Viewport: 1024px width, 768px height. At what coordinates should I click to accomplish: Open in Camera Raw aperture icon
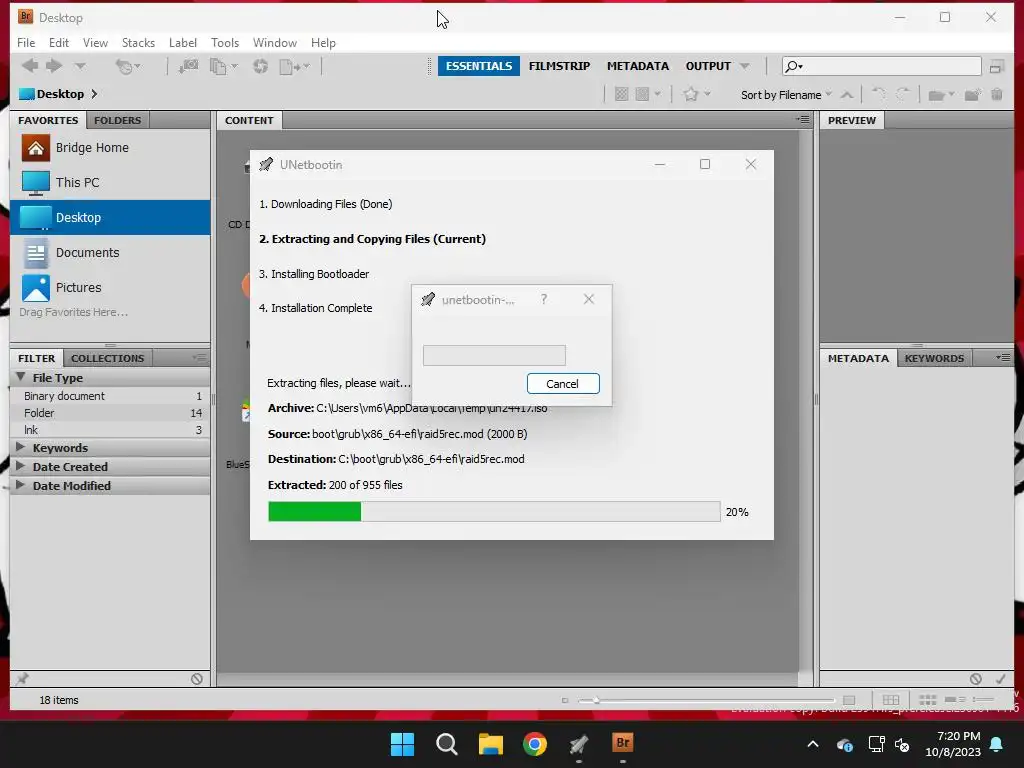(261, 66)
